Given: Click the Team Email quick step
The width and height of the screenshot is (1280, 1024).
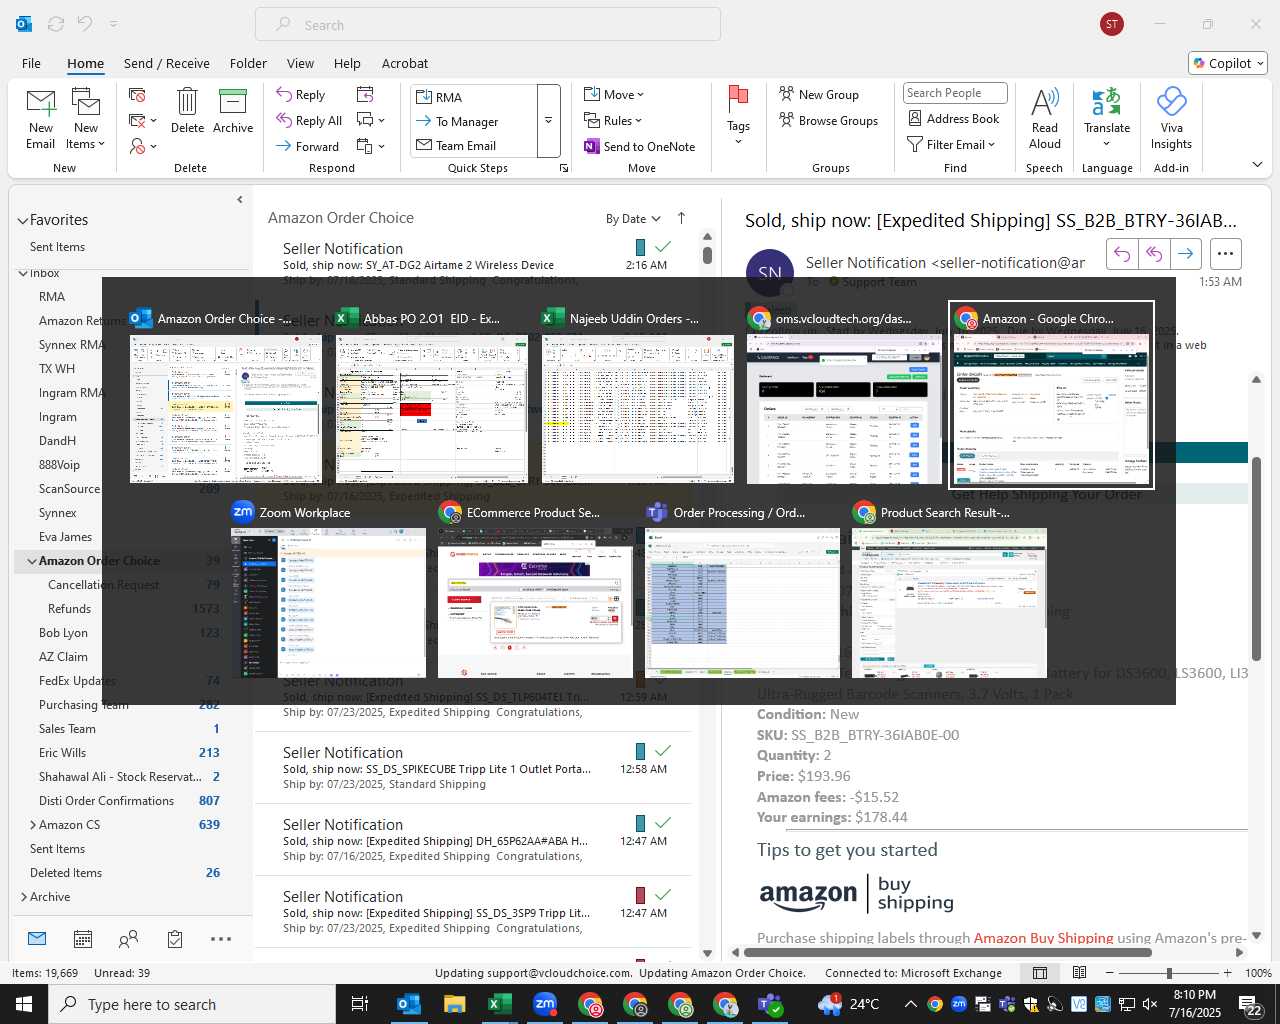Looking at the screenshot, I should (x=474, y=145).
